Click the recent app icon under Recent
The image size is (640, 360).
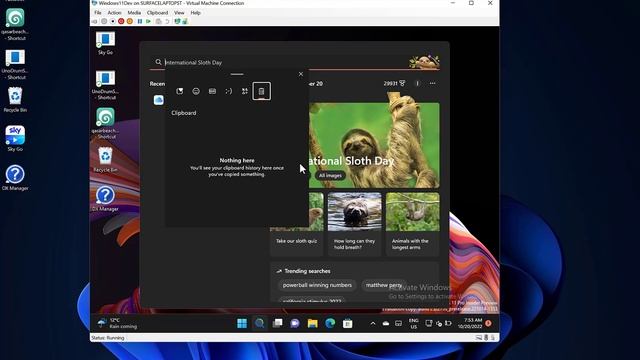(158, 100)
